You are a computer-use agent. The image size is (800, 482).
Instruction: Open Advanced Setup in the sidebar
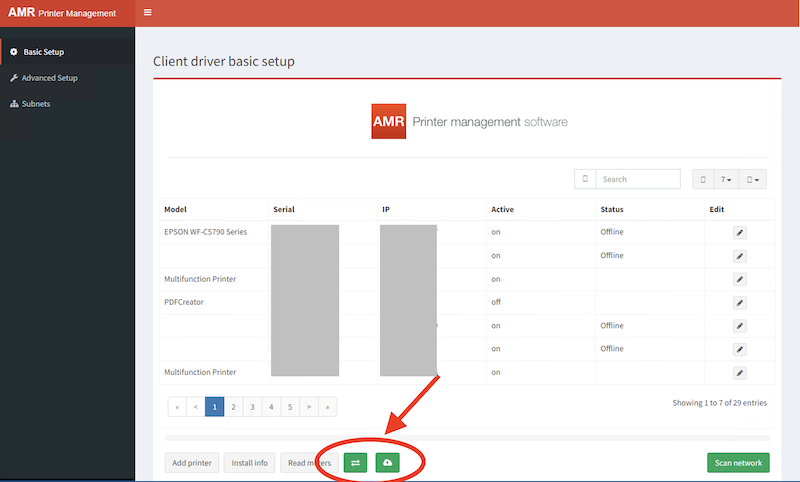[49, 78]
